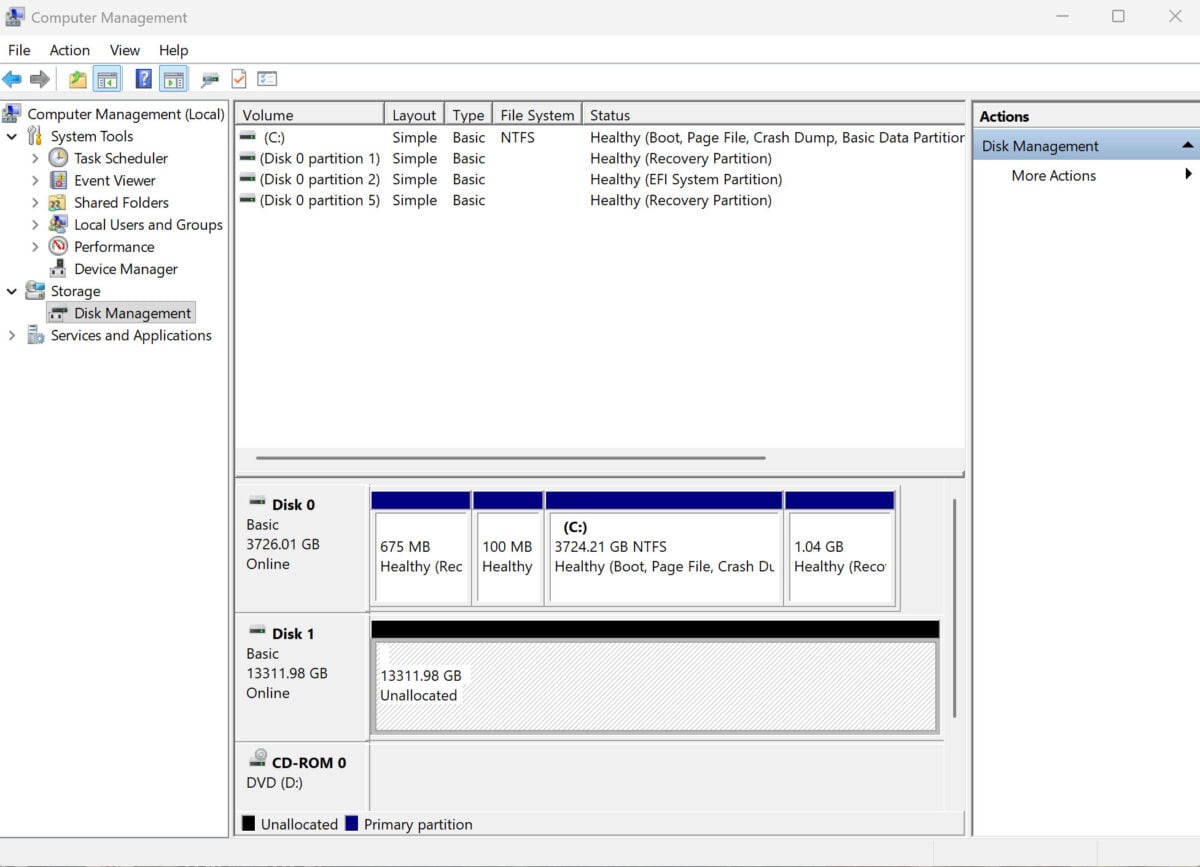This screenshot has width=1200, height=867.
Task: Toggle the Show/Hide Console Tree button
Action: coord(106,78)
